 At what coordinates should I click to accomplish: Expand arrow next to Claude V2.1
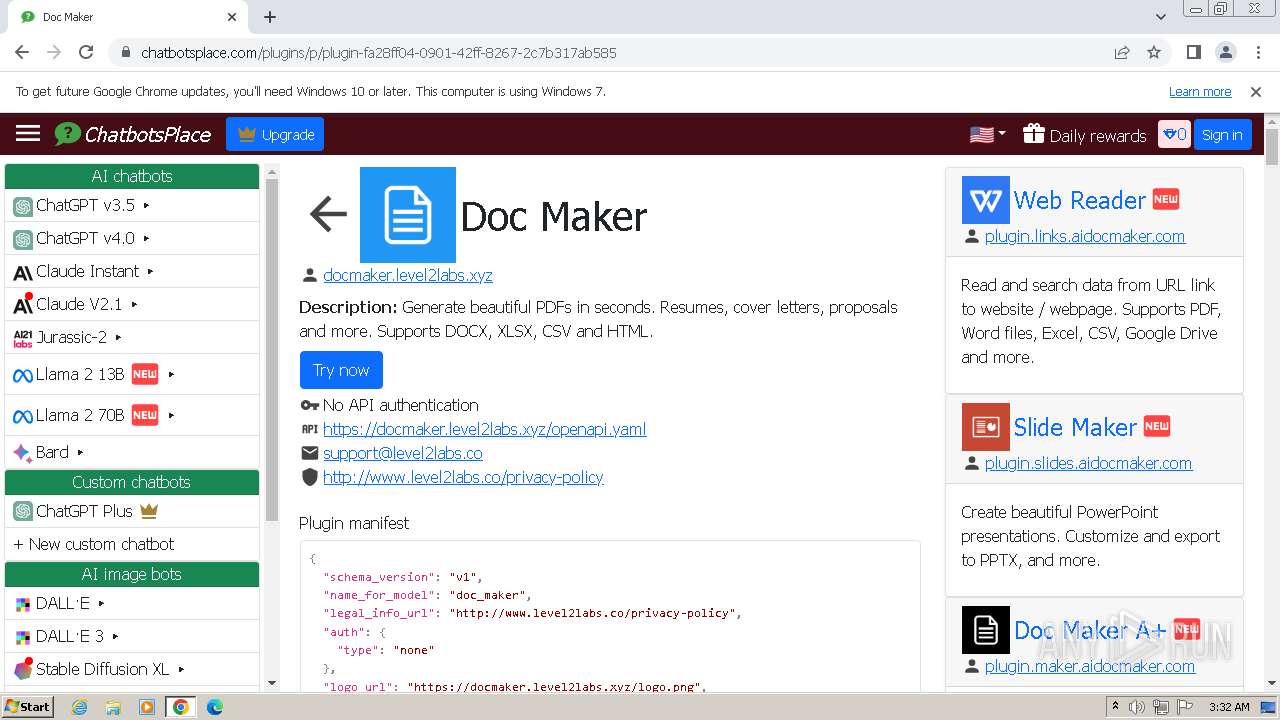134,304
